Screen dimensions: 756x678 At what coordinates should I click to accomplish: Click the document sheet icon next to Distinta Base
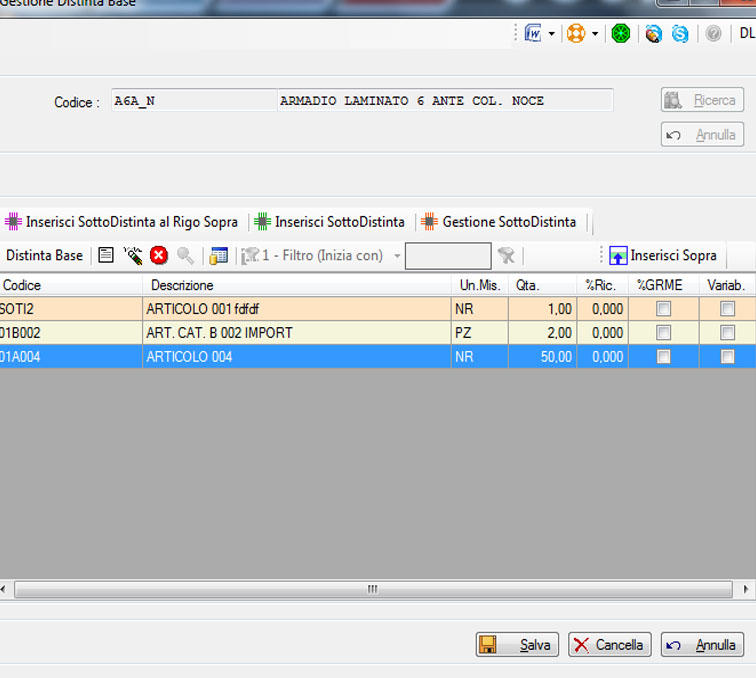[x=106, y=255]
